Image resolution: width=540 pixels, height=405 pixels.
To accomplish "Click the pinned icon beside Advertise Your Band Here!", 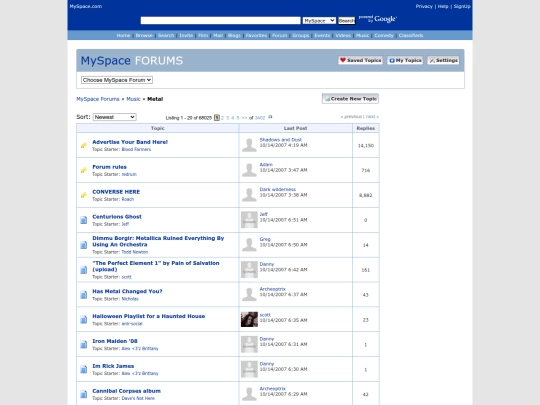I will [84, 145].
